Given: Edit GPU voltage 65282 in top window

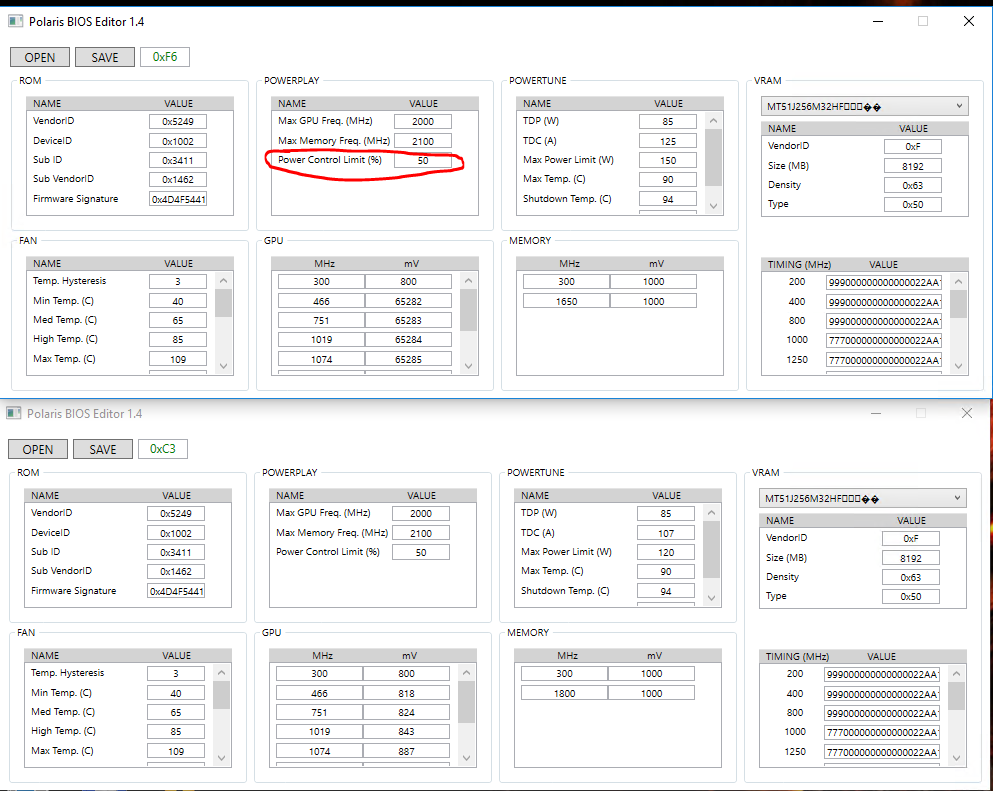Looking at the screenshot, I should pyautogui.click(x=408, y=301).
